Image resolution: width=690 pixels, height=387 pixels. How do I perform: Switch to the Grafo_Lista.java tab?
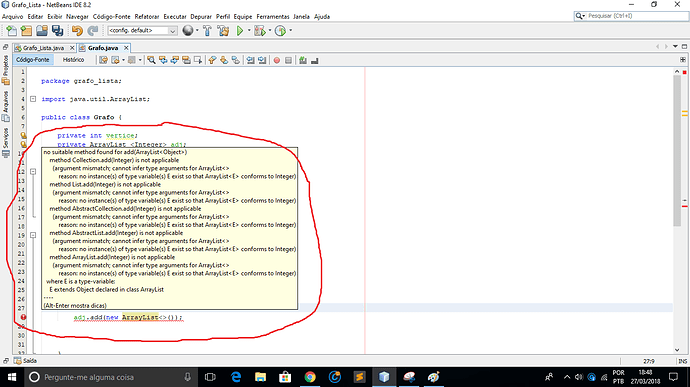43,48
